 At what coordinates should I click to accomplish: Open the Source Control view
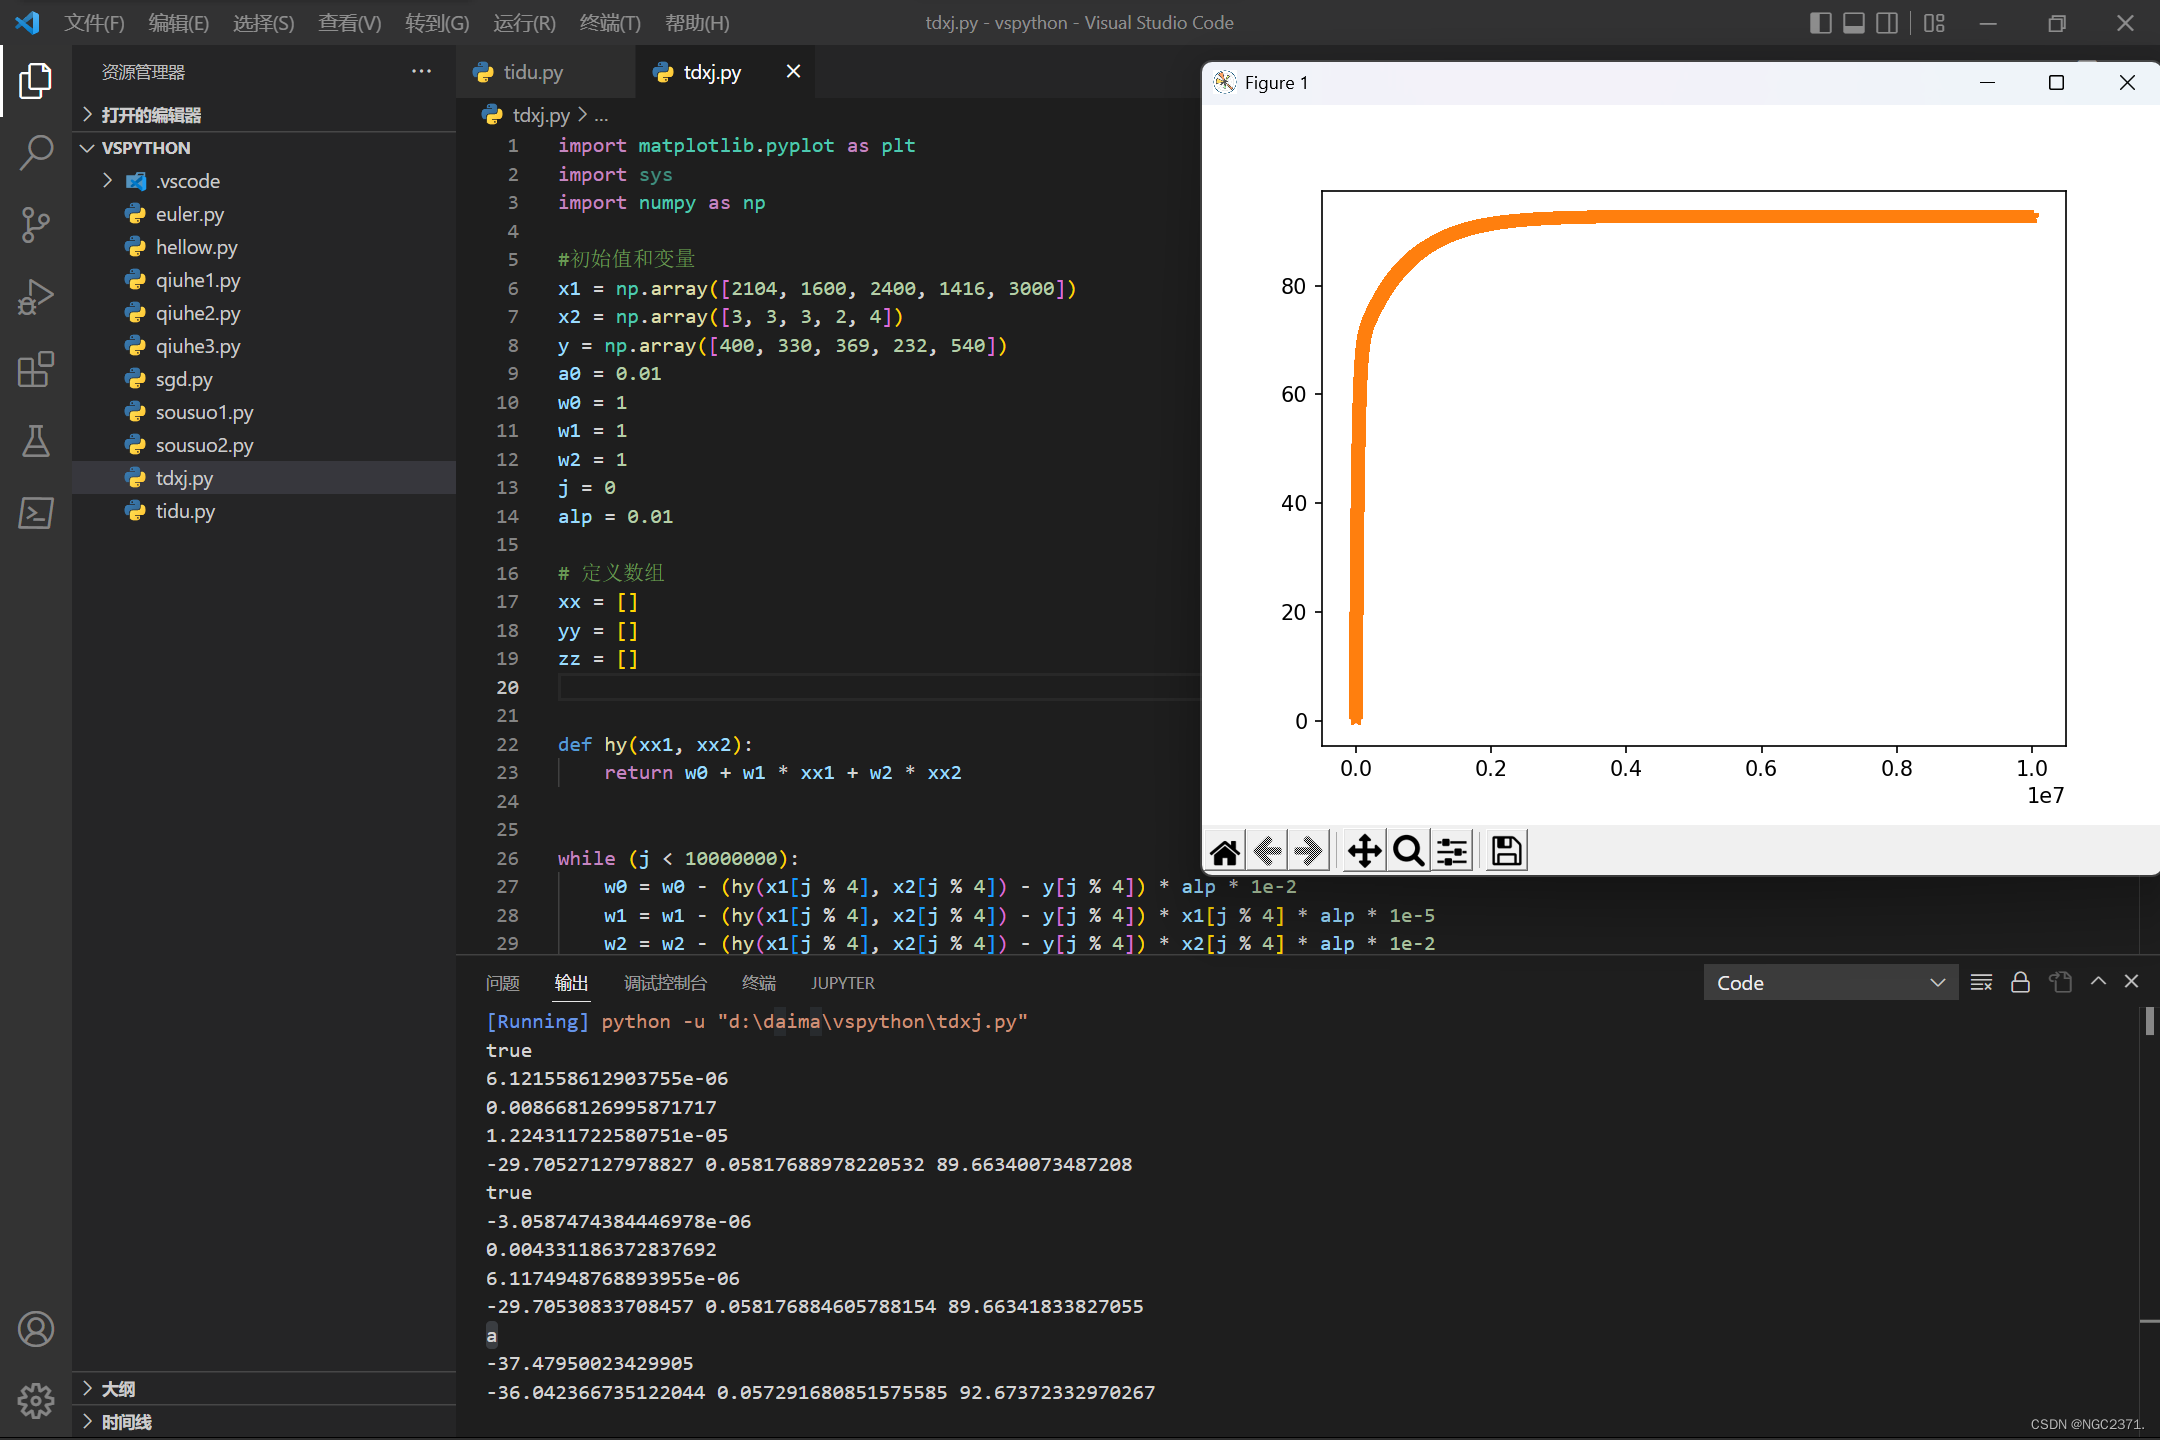pyautogui.click(x=36, y=225)
